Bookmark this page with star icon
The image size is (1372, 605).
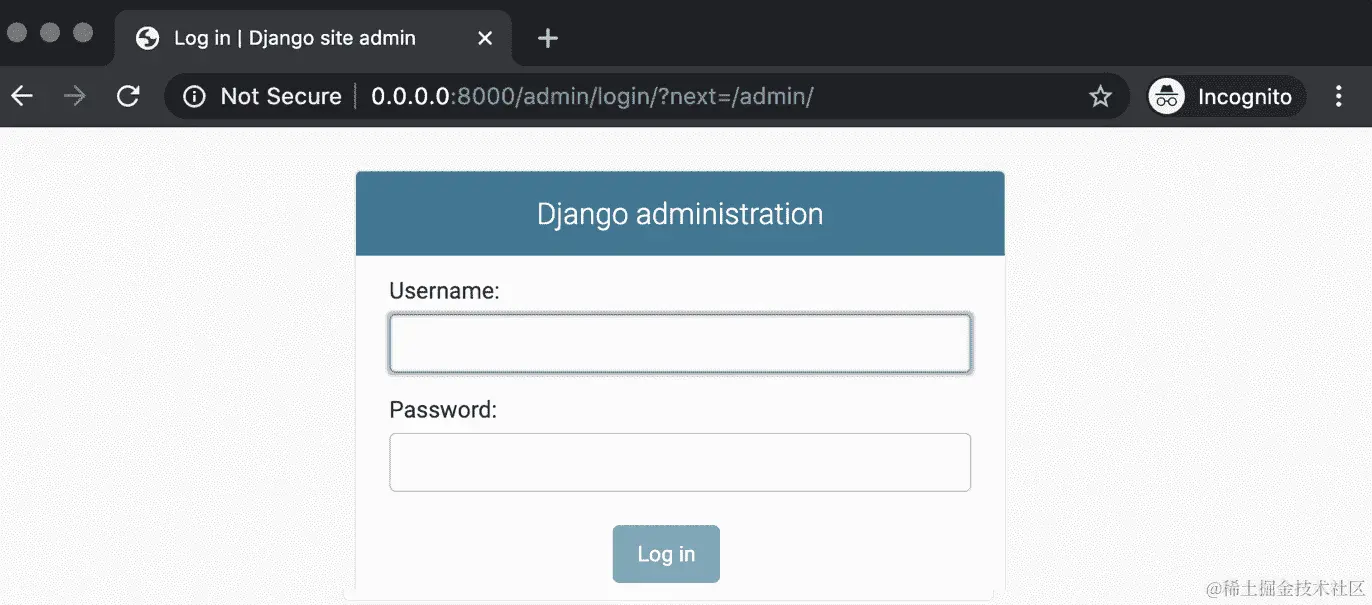(1100, 96)
